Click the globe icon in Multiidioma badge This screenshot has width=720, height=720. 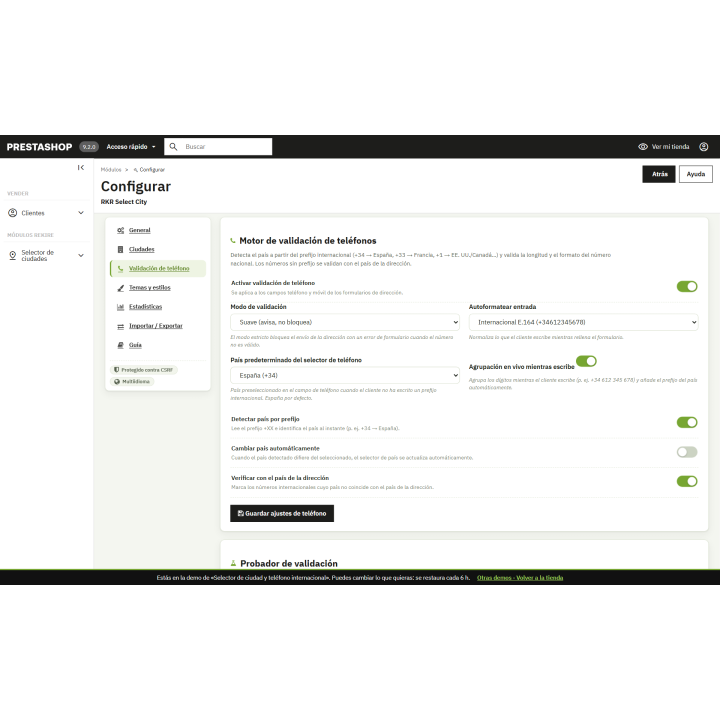coord(117,382)
